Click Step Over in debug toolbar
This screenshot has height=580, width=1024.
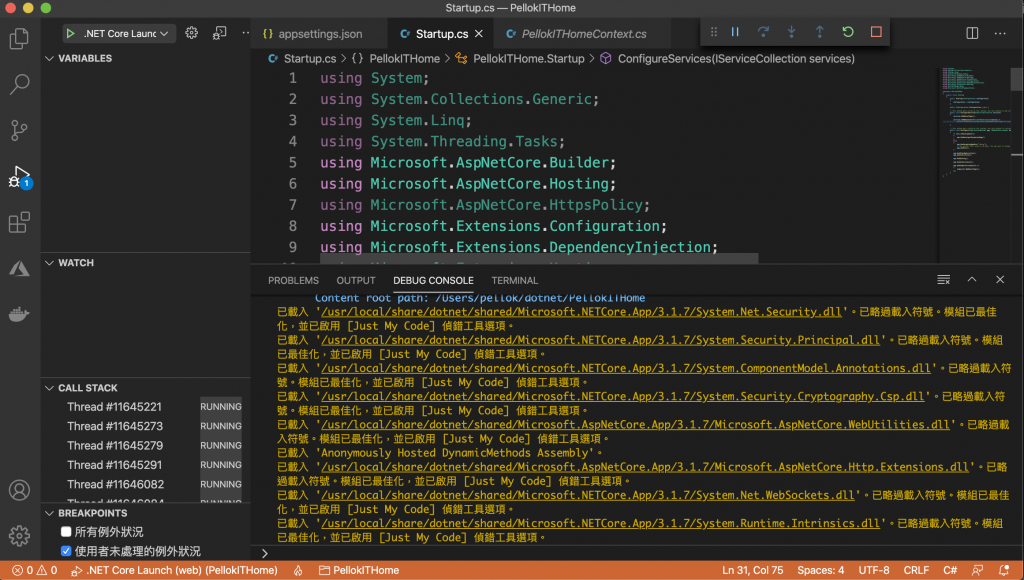point(763,32)
